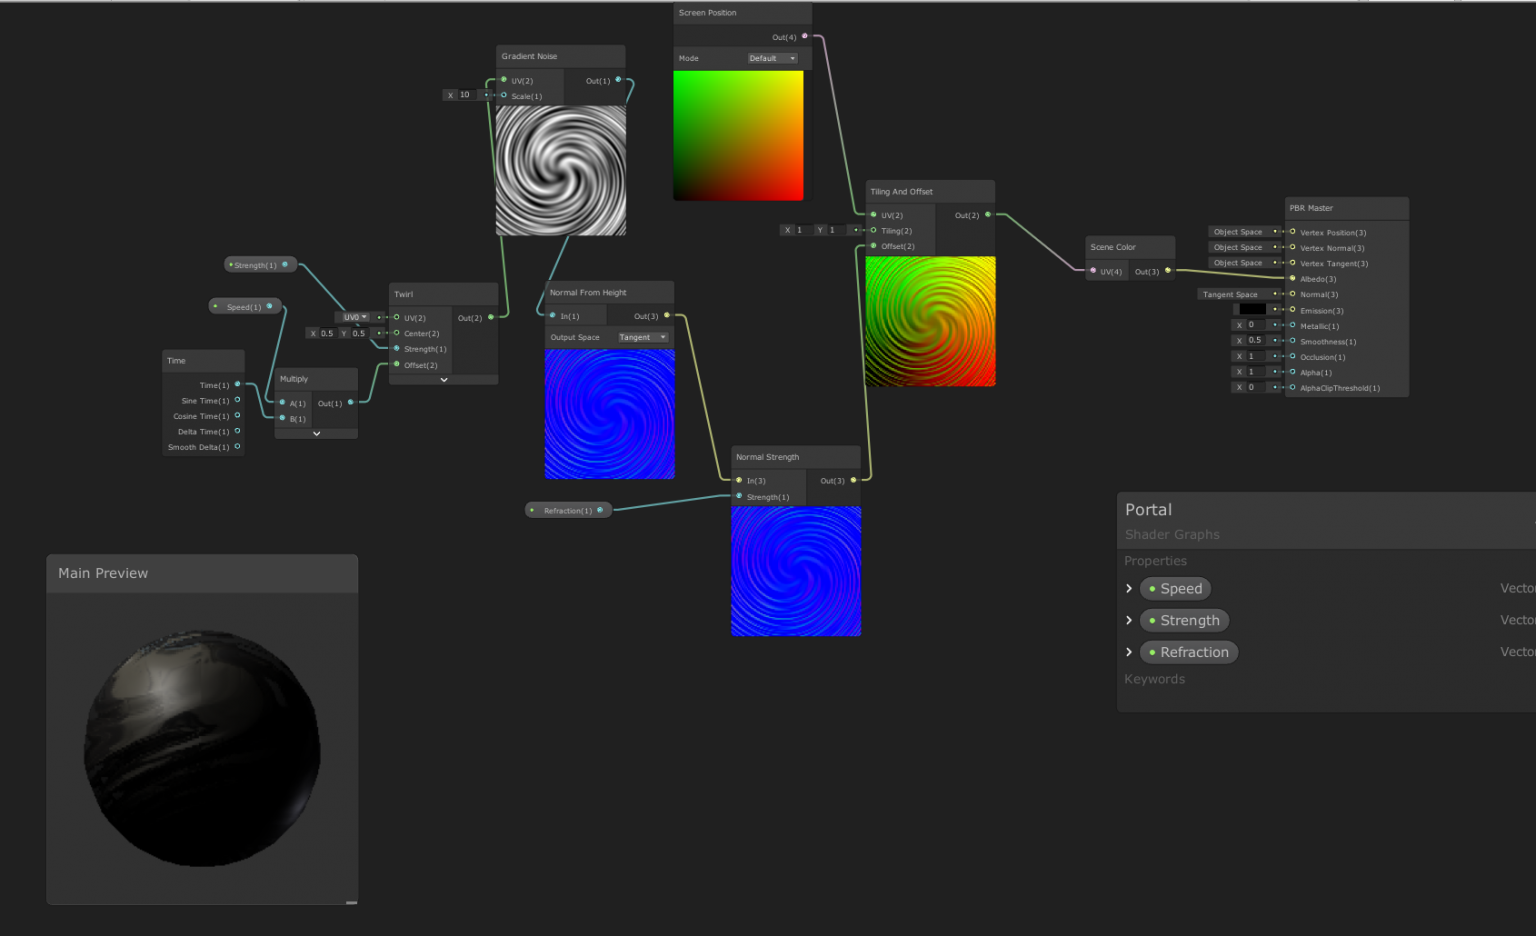Click the In(1) port on Normal From Height node

click(553, 314)
